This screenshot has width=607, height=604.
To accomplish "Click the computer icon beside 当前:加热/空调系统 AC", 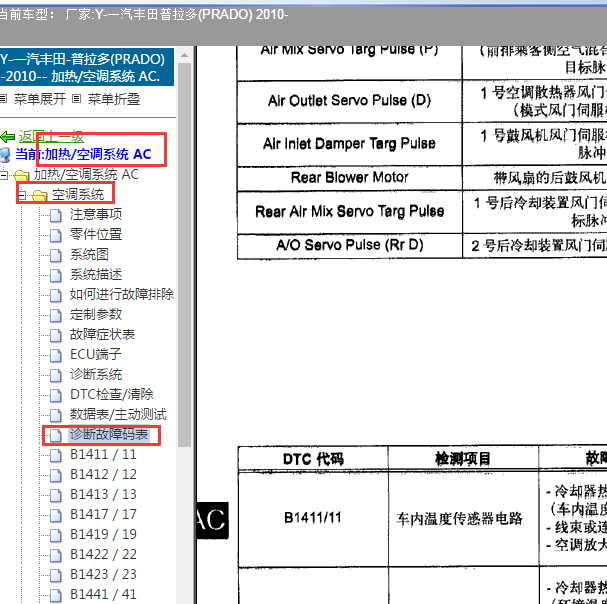I will [5, 154].
